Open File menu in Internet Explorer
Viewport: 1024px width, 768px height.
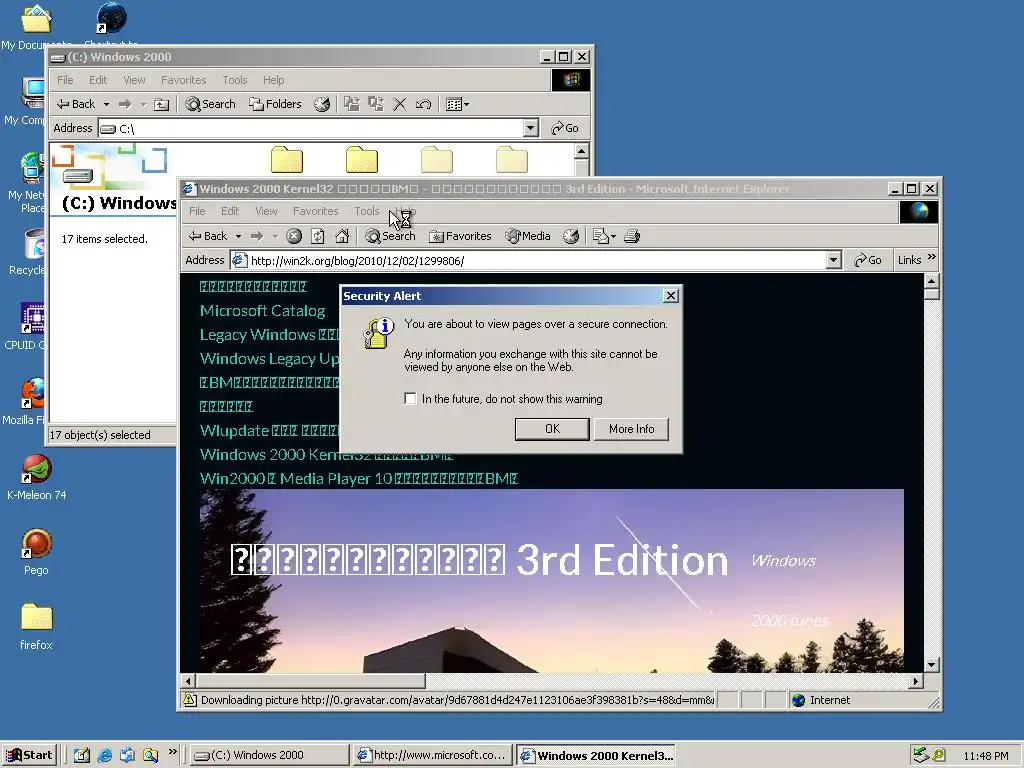pos(197,211)
